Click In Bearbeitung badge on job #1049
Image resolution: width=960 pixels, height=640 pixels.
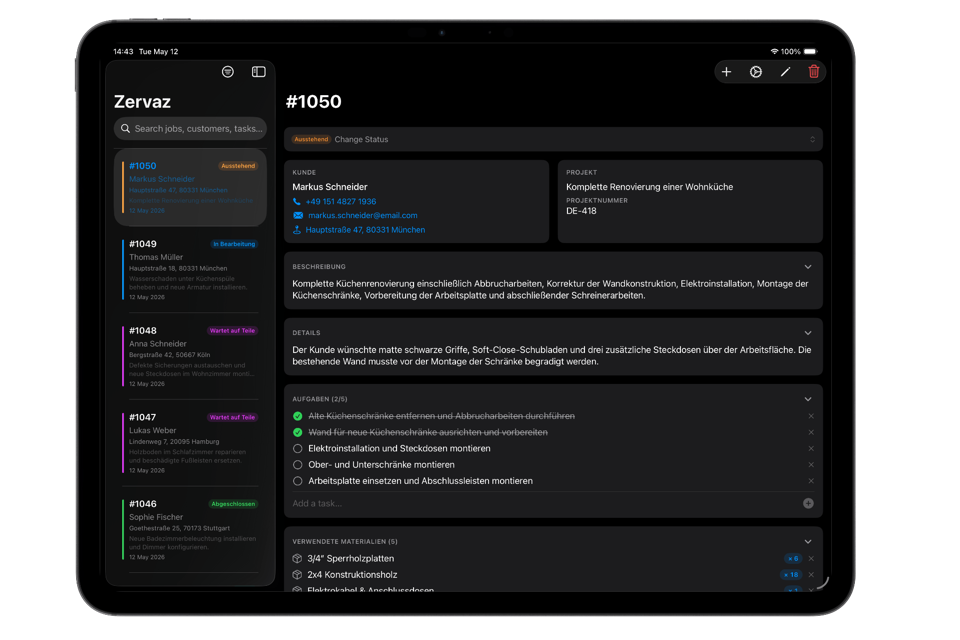coord(234,244)
